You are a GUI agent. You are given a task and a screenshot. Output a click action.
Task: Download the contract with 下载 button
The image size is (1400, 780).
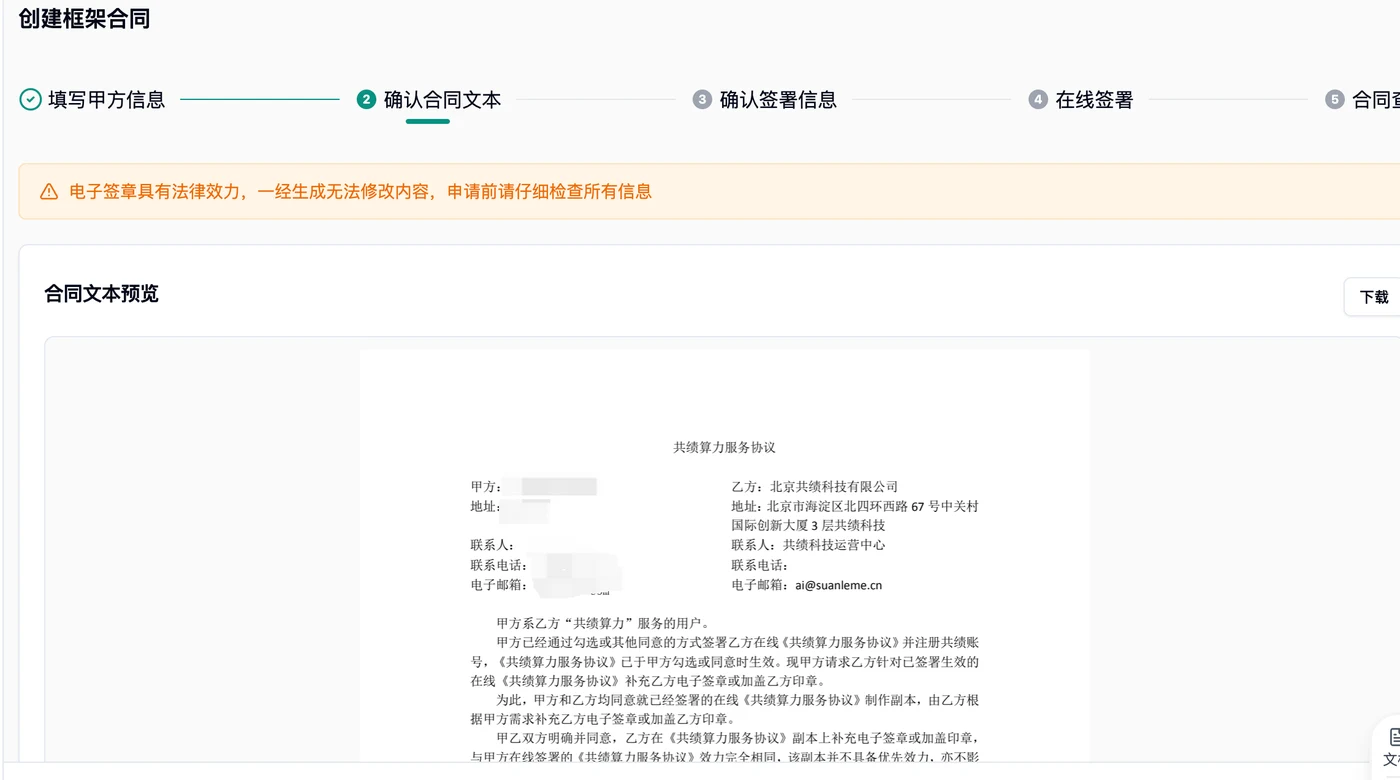pyautogui.click(x=1374, y=297)
